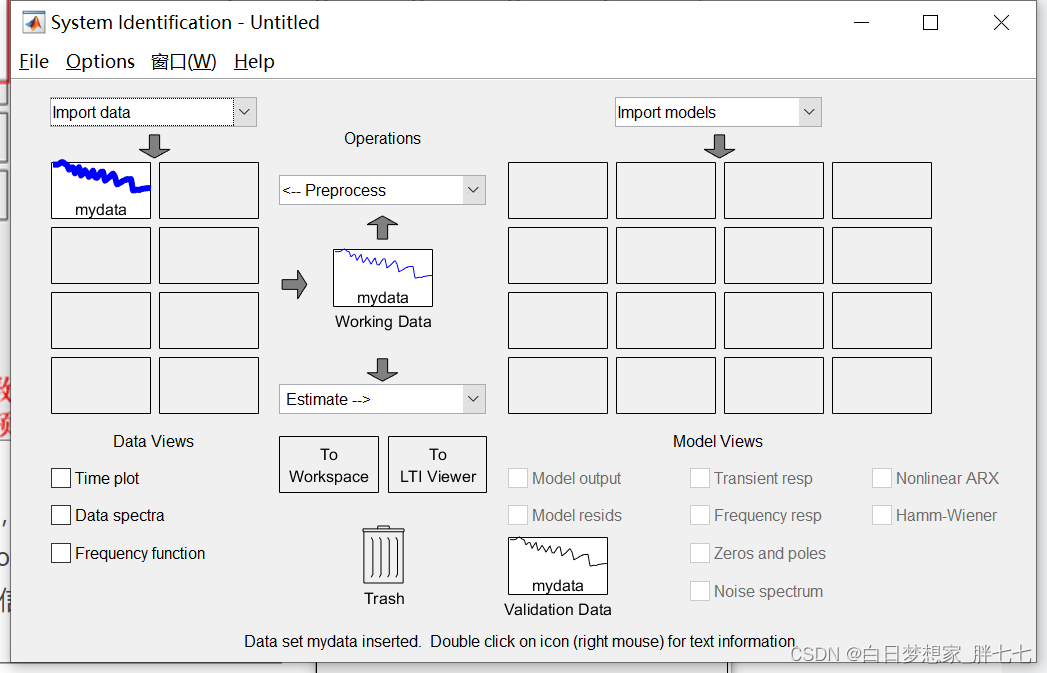
Task: Click the 'Data Views' label
Action: click(154, 441)
